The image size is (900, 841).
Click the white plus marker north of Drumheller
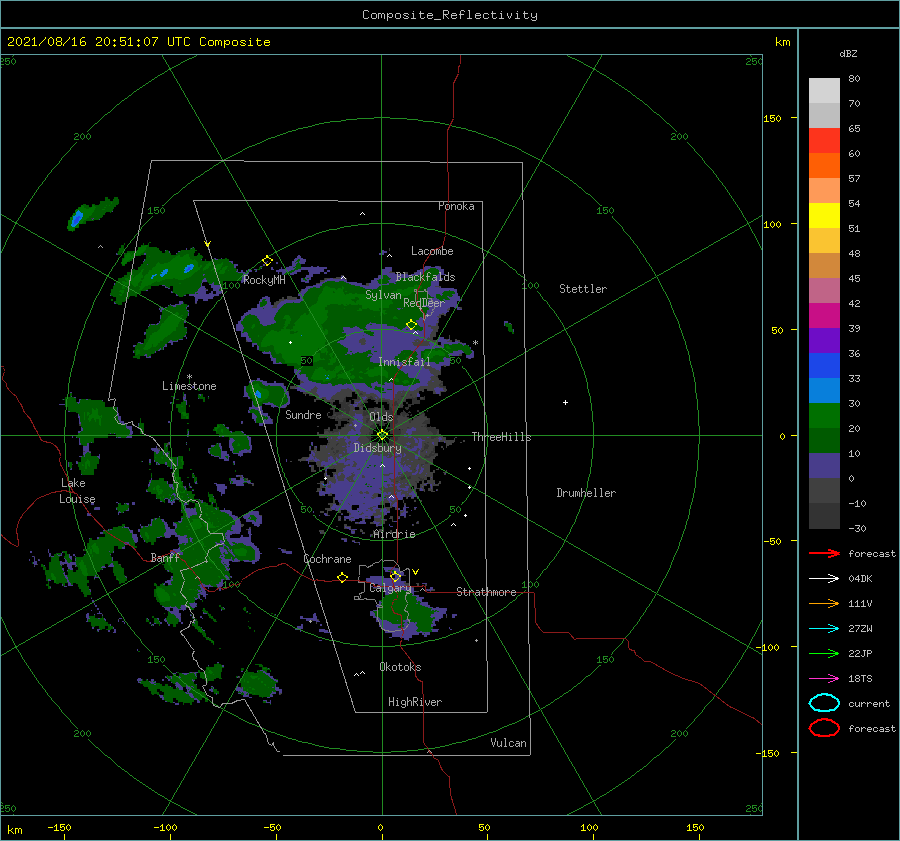[x=565, y=402]
